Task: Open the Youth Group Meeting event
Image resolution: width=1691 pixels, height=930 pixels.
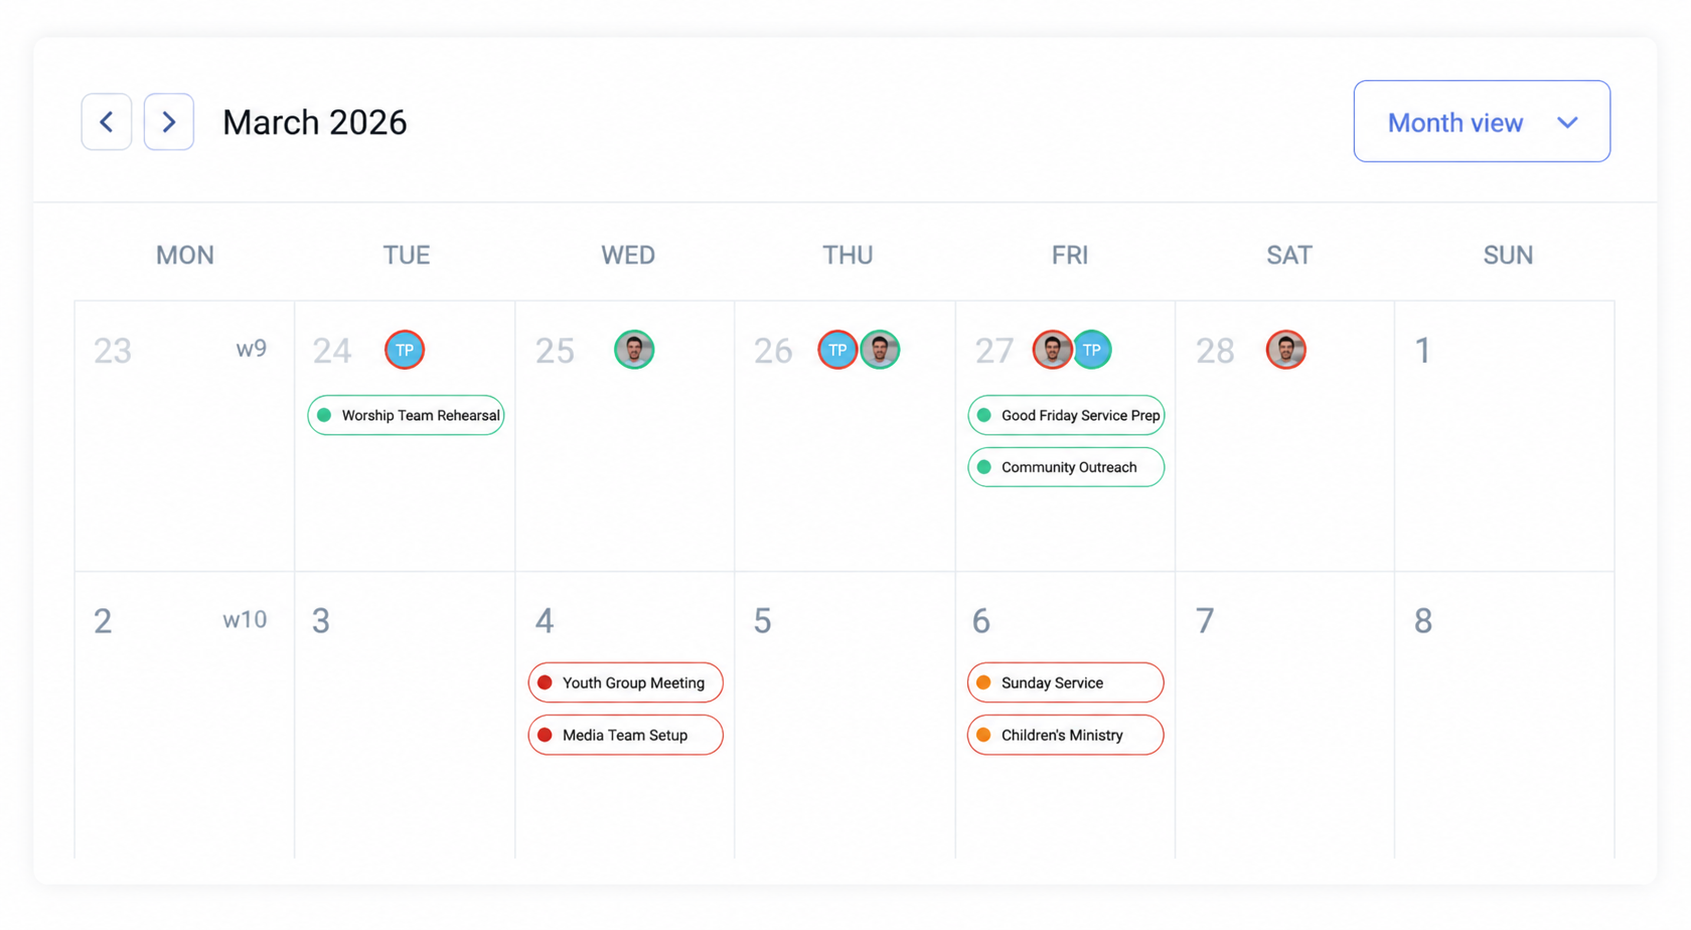Action: (625, 682)
